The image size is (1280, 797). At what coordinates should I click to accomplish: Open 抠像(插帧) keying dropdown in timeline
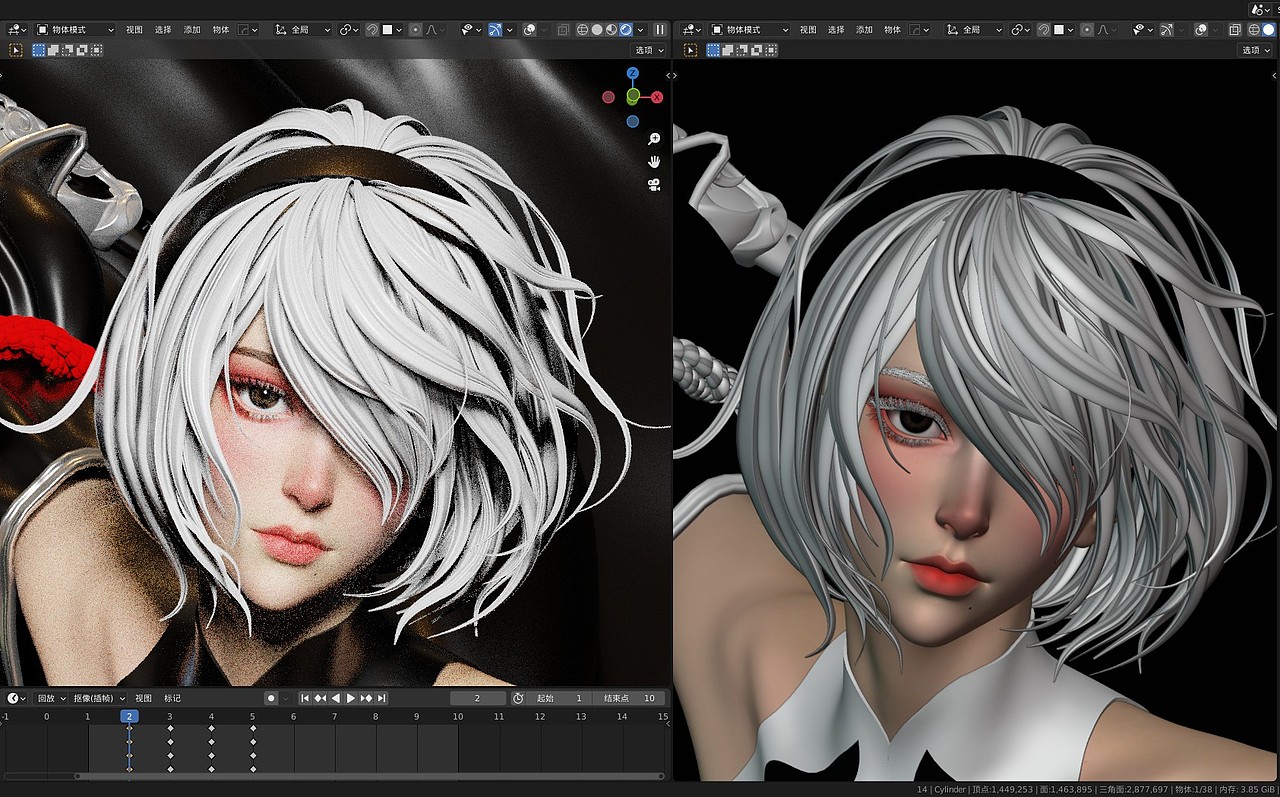pyautogui.click(x=99, y=698)
